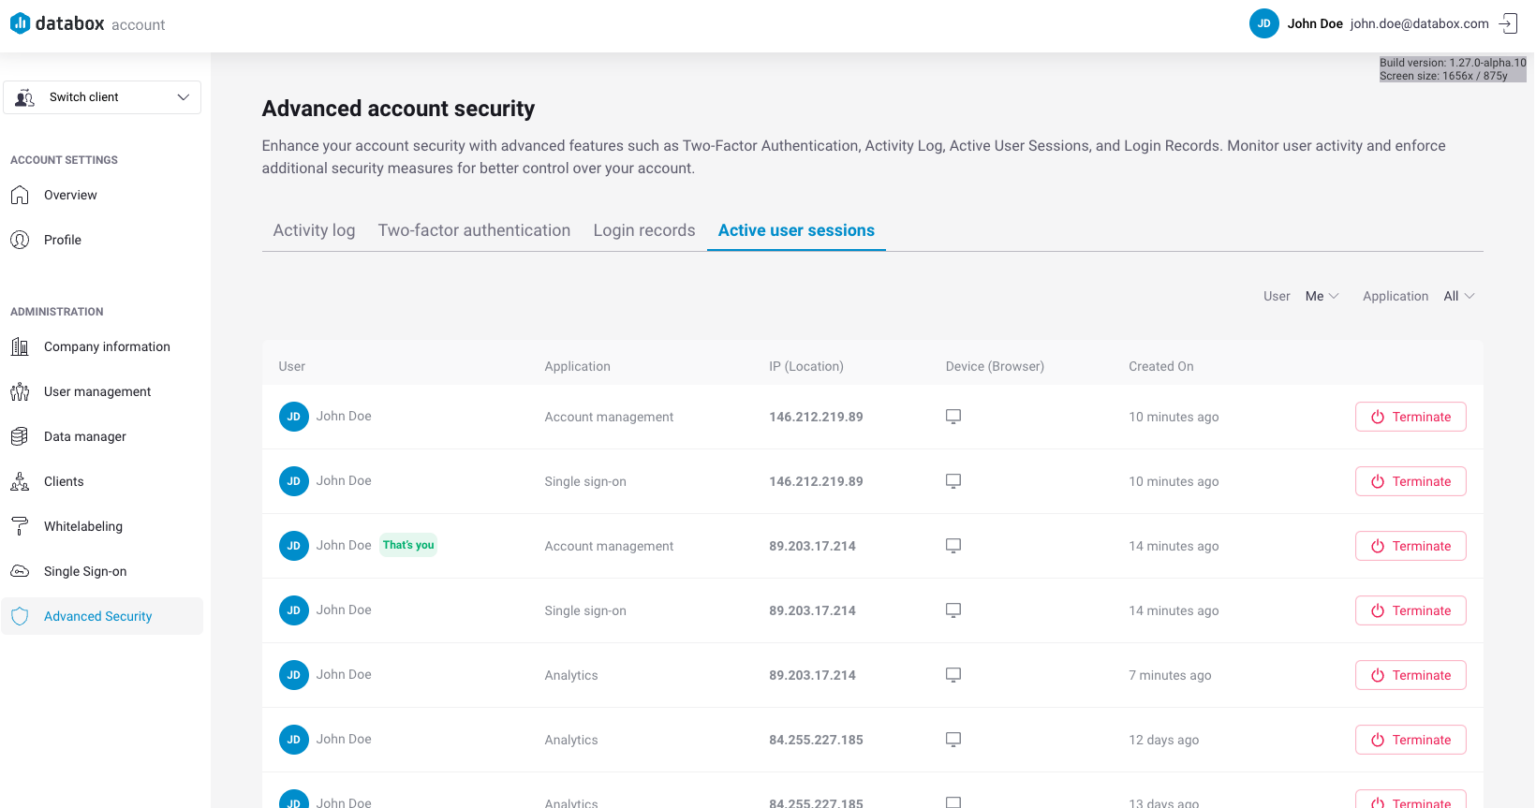Image resolution: width=1536 pixels, height=808 pixels.
Task: Switch to Two-factor authentication tab
Action: point(474,230)
